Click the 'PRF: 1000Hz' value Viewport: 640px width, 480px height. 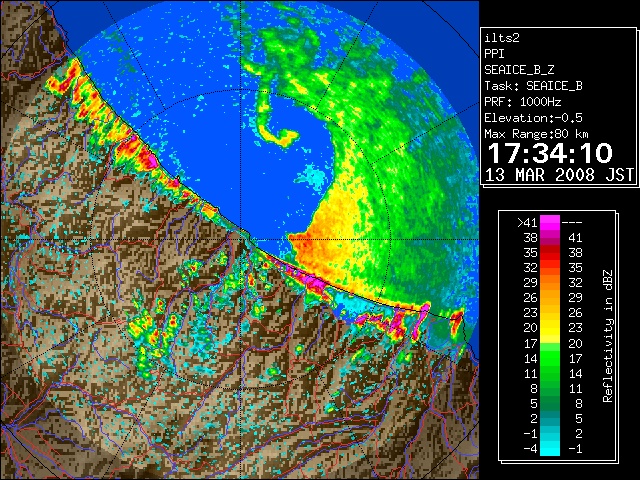click(522, 102)
